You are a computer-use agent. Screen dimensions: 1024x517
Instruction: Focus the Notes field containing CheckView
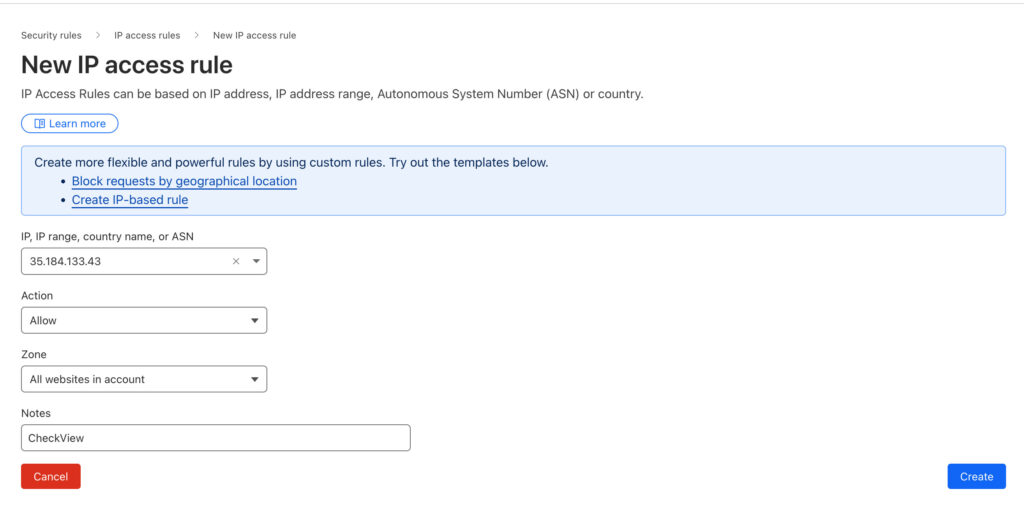pos(215,438)
